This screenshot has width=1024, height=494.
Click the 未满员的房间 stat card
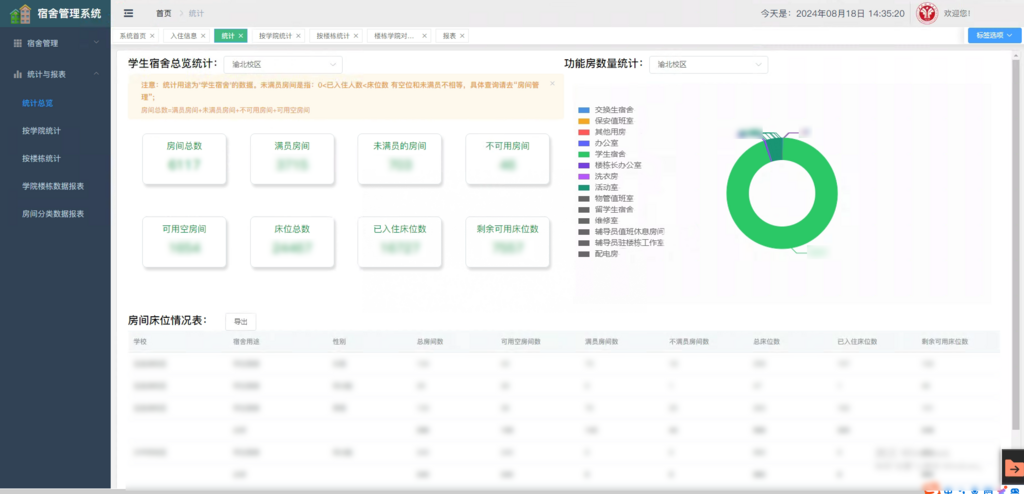400,159
